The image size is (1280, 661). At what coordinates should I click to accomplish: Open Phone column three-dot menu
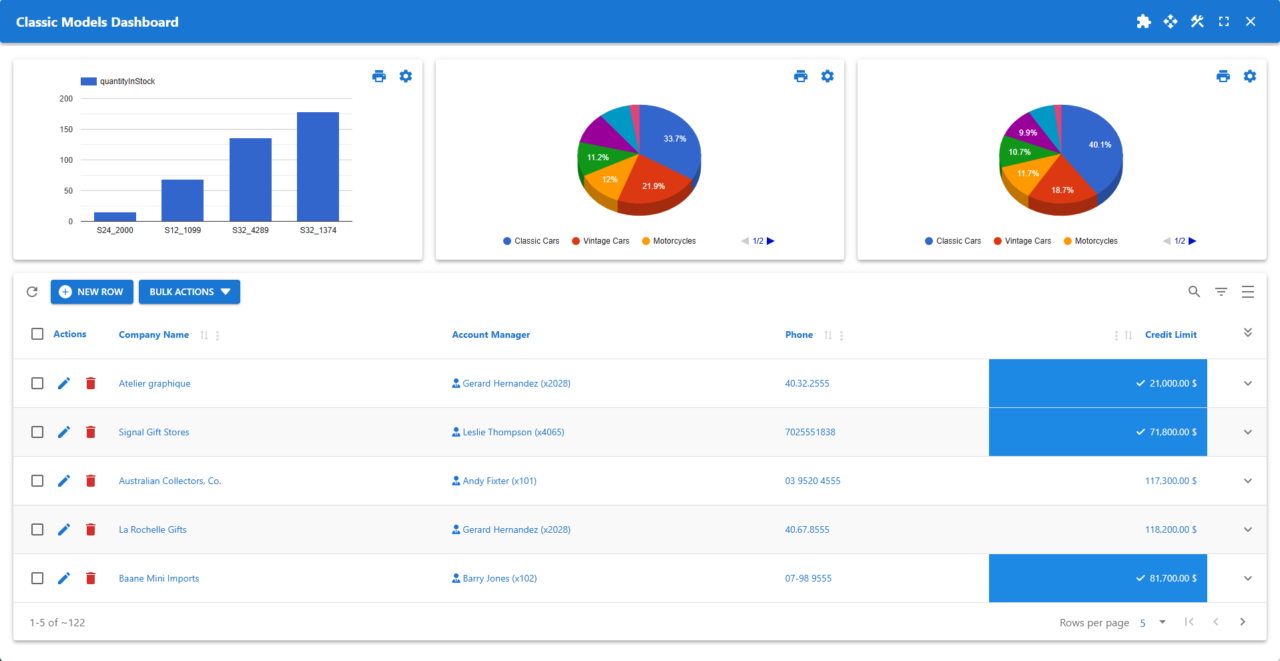842,335
